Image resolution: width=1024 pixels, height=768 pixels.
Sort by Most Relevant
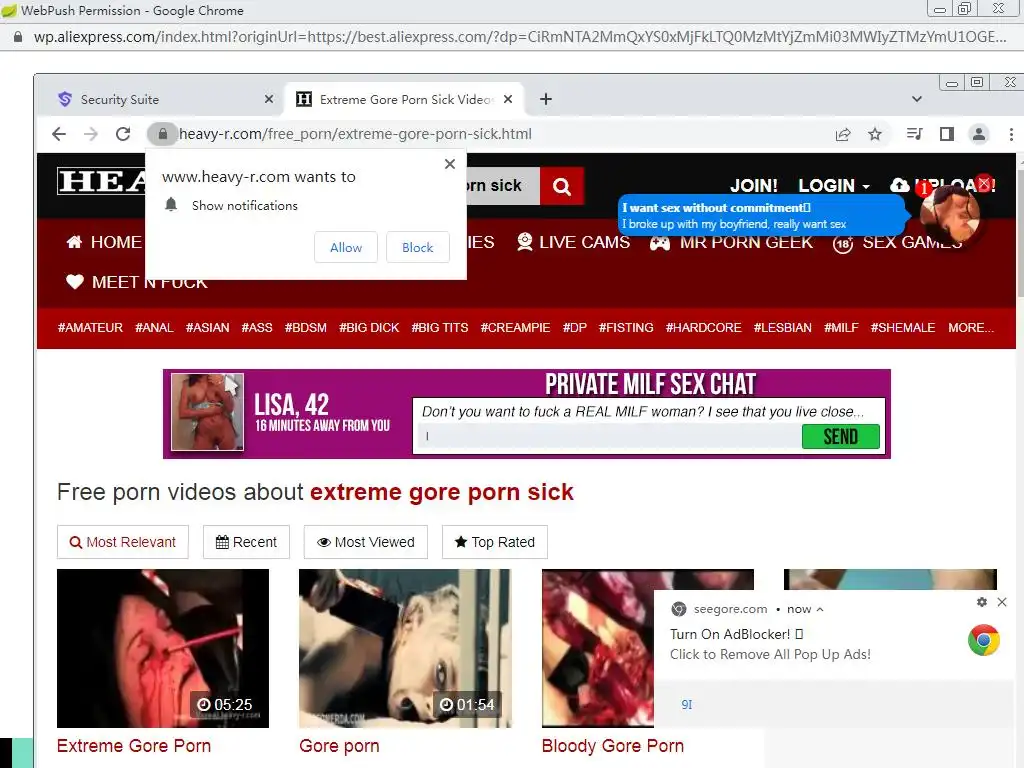pos(123,542)
